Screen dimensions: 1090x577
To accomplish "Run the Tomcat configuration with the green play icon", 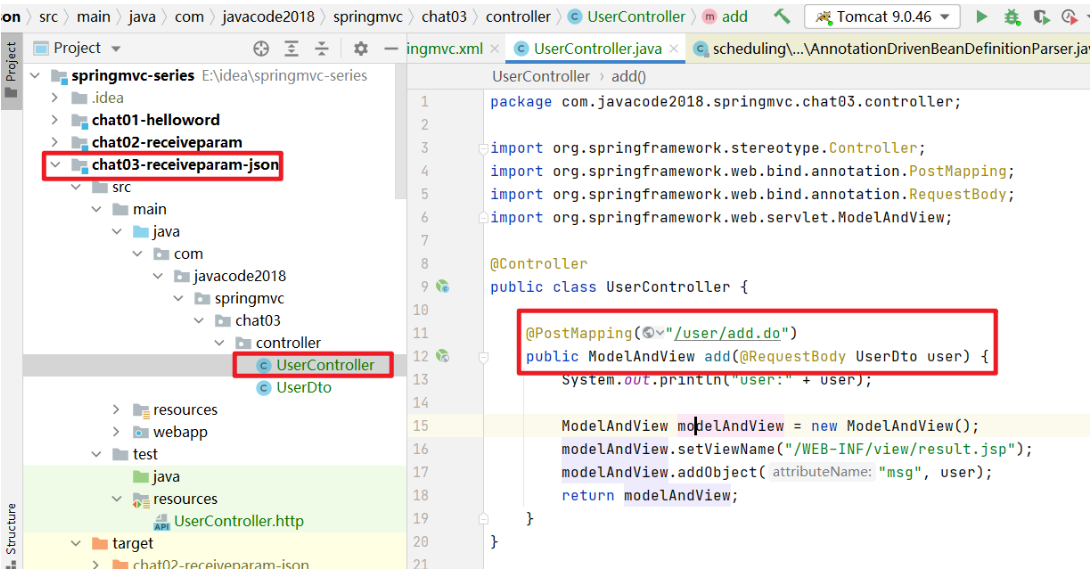I will tap(981, 17).
